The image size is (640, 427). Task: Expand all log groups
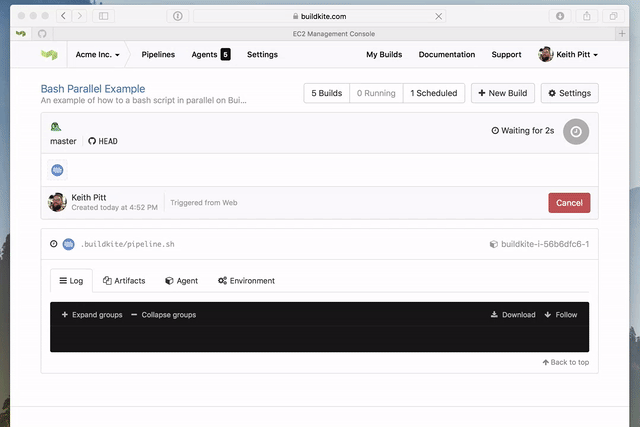(x=92, y=315)
